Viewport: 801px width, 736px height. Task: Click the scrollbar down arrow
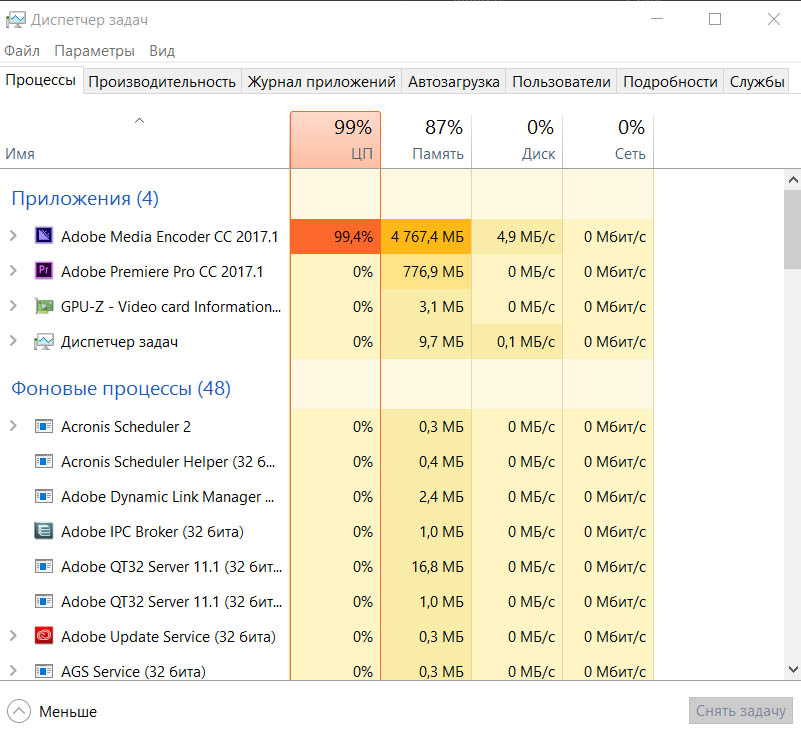793,669
